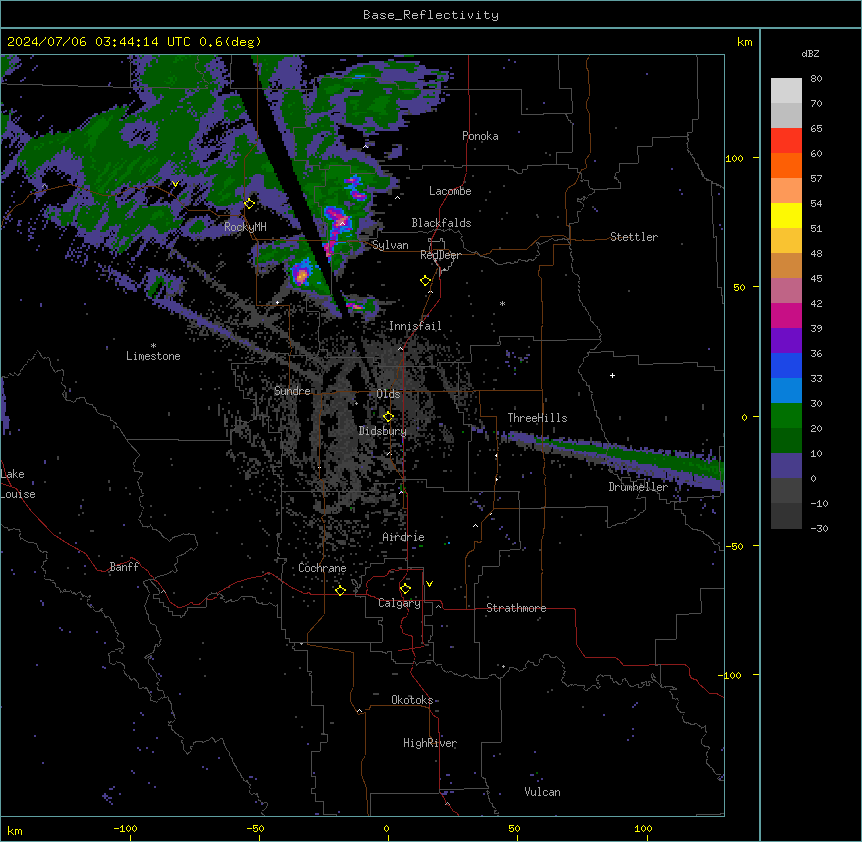The height and width of the screenshot is (842, 862).
Task: Click the Strathmore label
Action: (516, 608)
